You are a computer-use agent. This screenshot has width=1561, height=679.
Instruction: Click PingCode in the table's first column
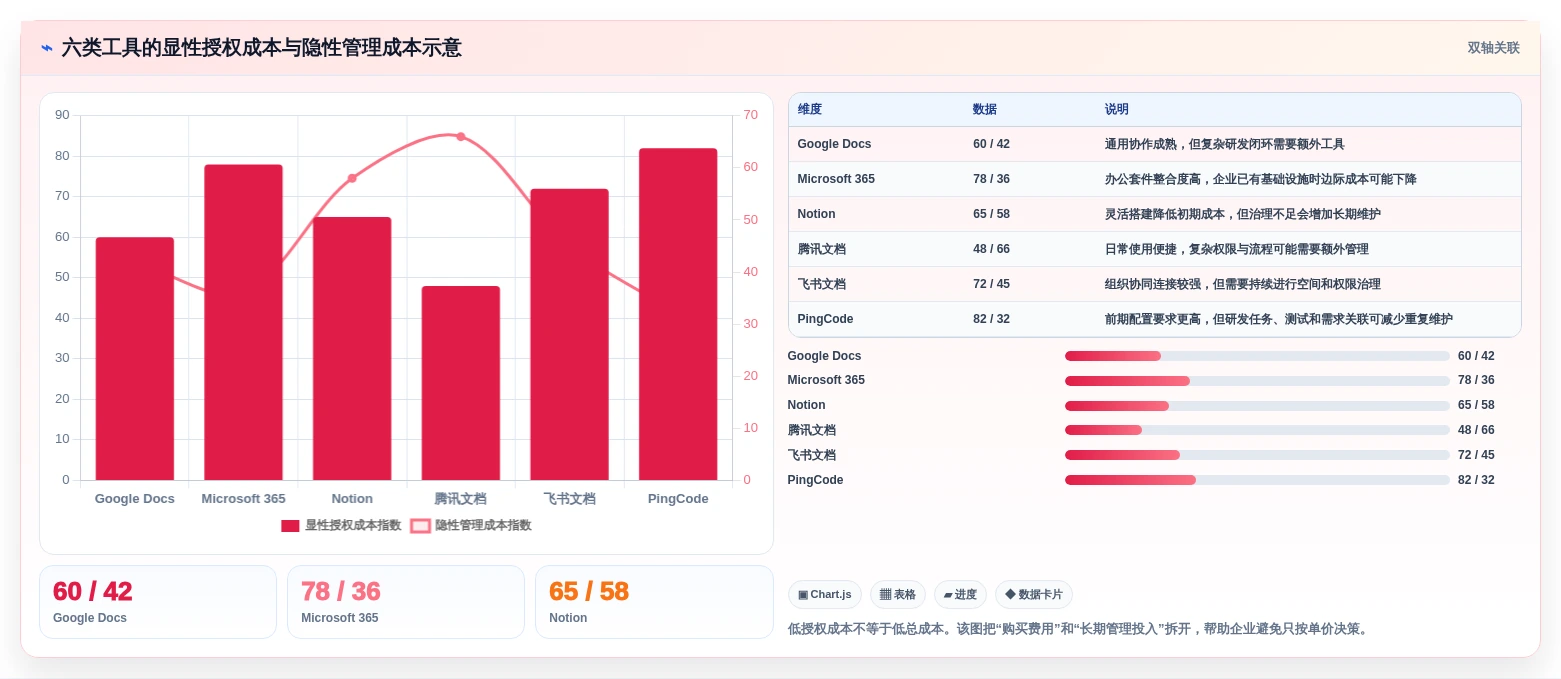pyautogui.click(x=826, y=319)
